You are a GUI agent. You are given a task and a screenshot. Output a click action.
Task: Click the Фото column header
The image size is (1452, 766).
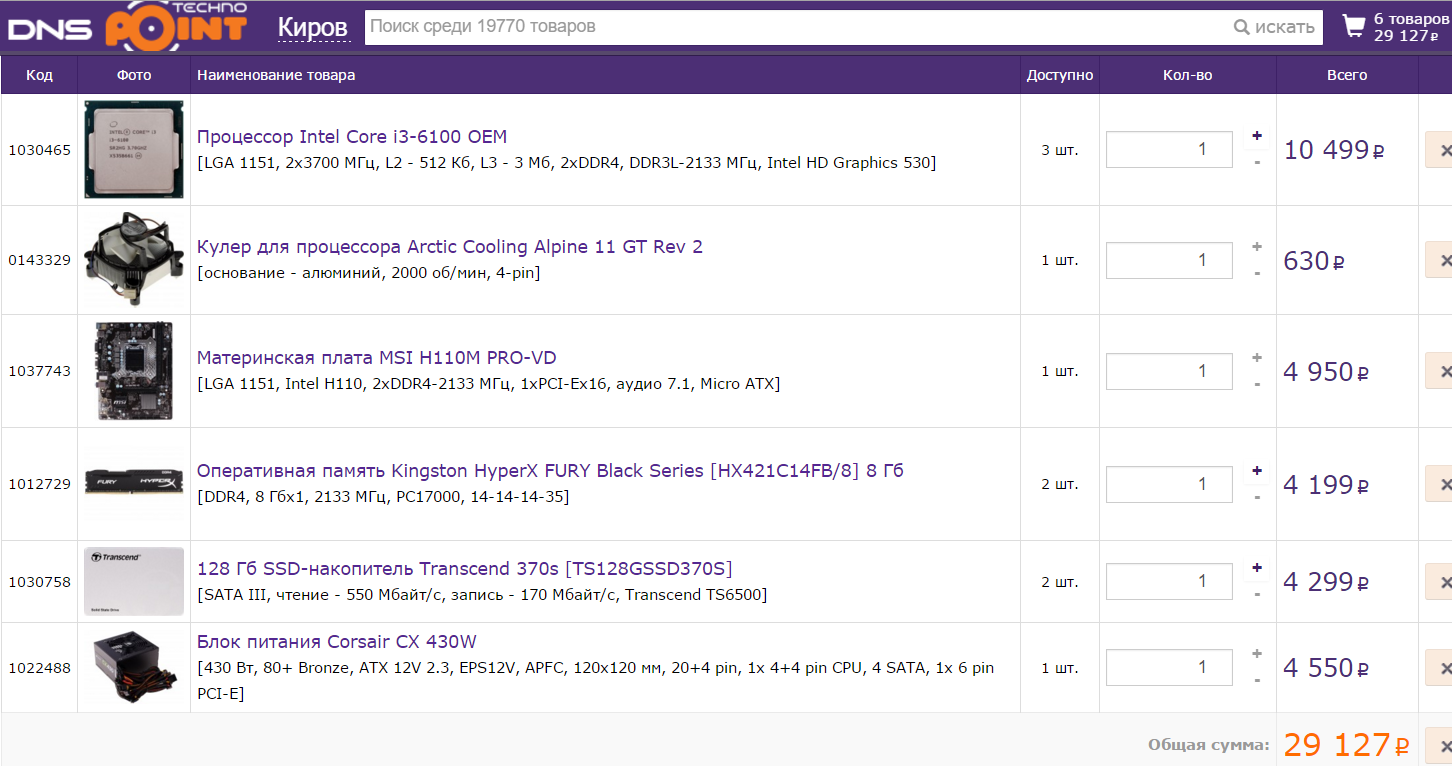[134, 75]
